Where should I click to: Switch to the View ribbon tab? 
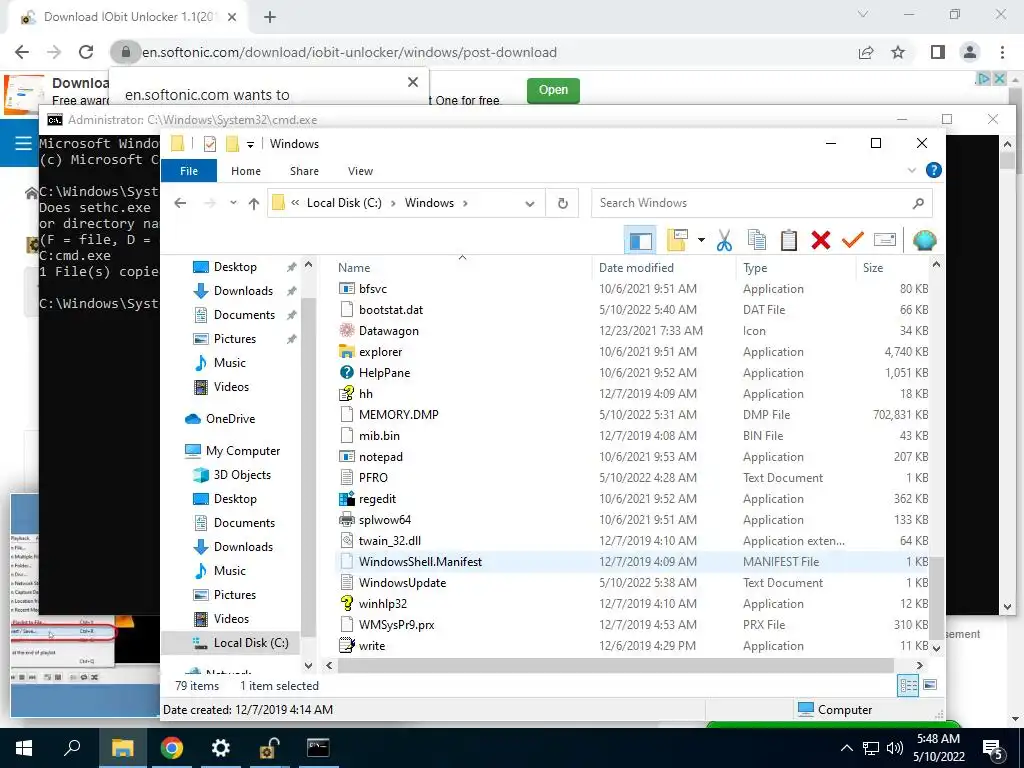click(x=360, y=171)
